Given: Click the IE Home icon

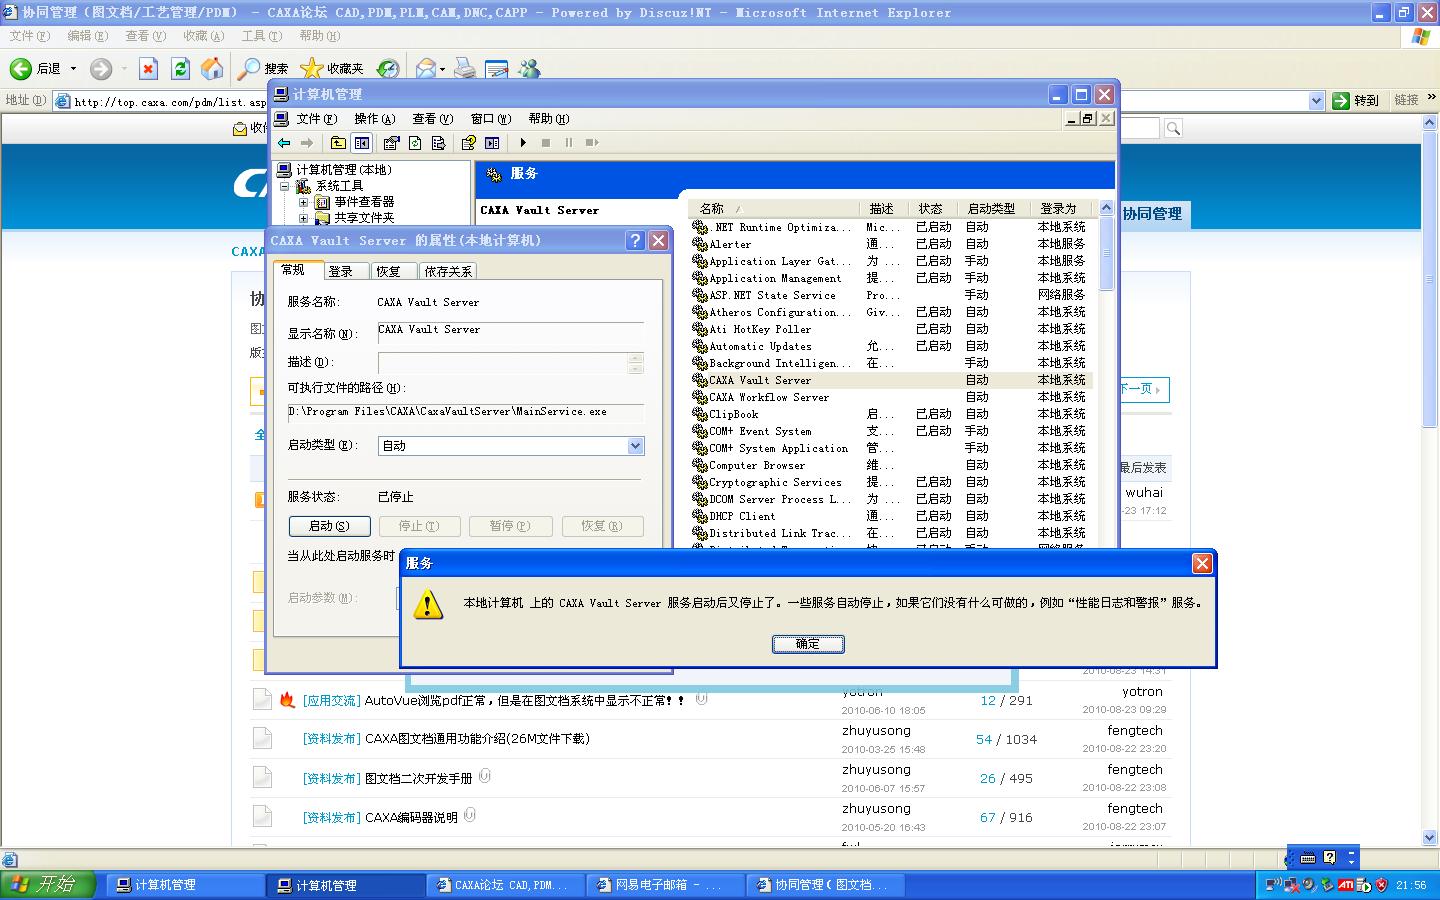Looking at the screenshot, I should click(x=212, y=68).
